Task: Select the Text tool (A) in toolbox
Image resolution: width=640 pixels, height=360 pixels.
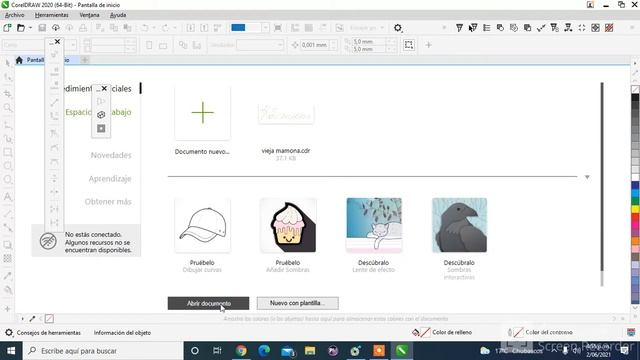Action: click(7, 197)
